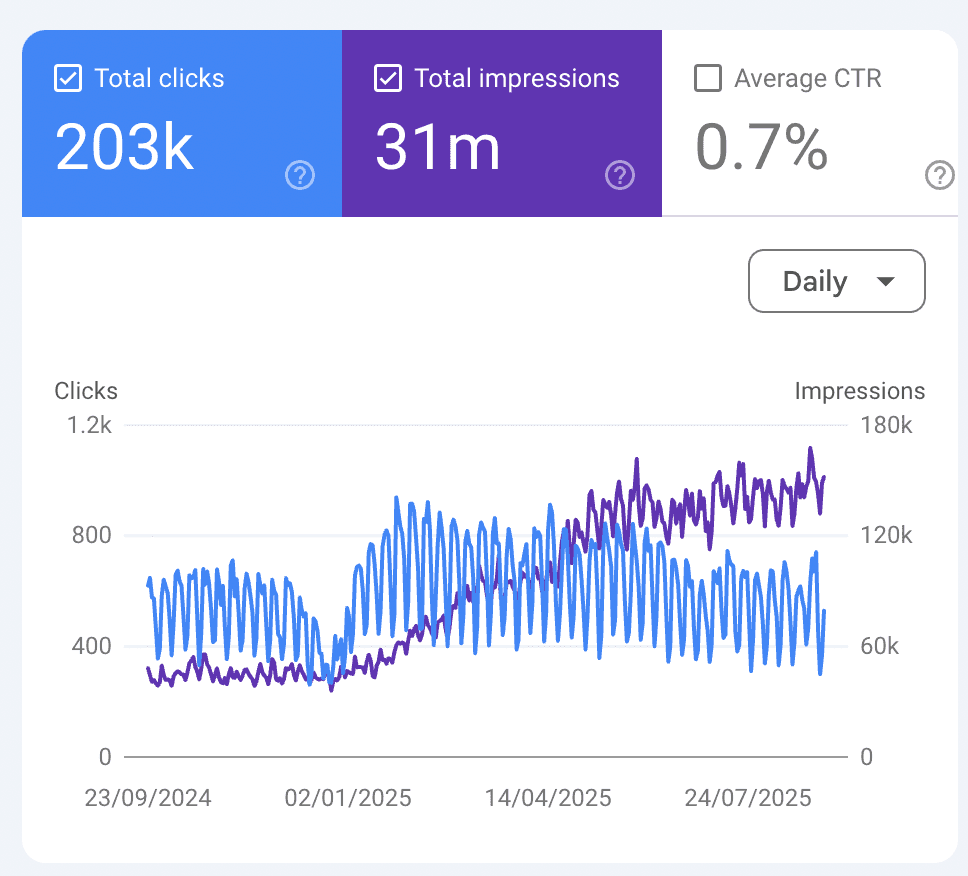Open the Daily granularity dropdown
Screen dimensions: 968x876
836,282
